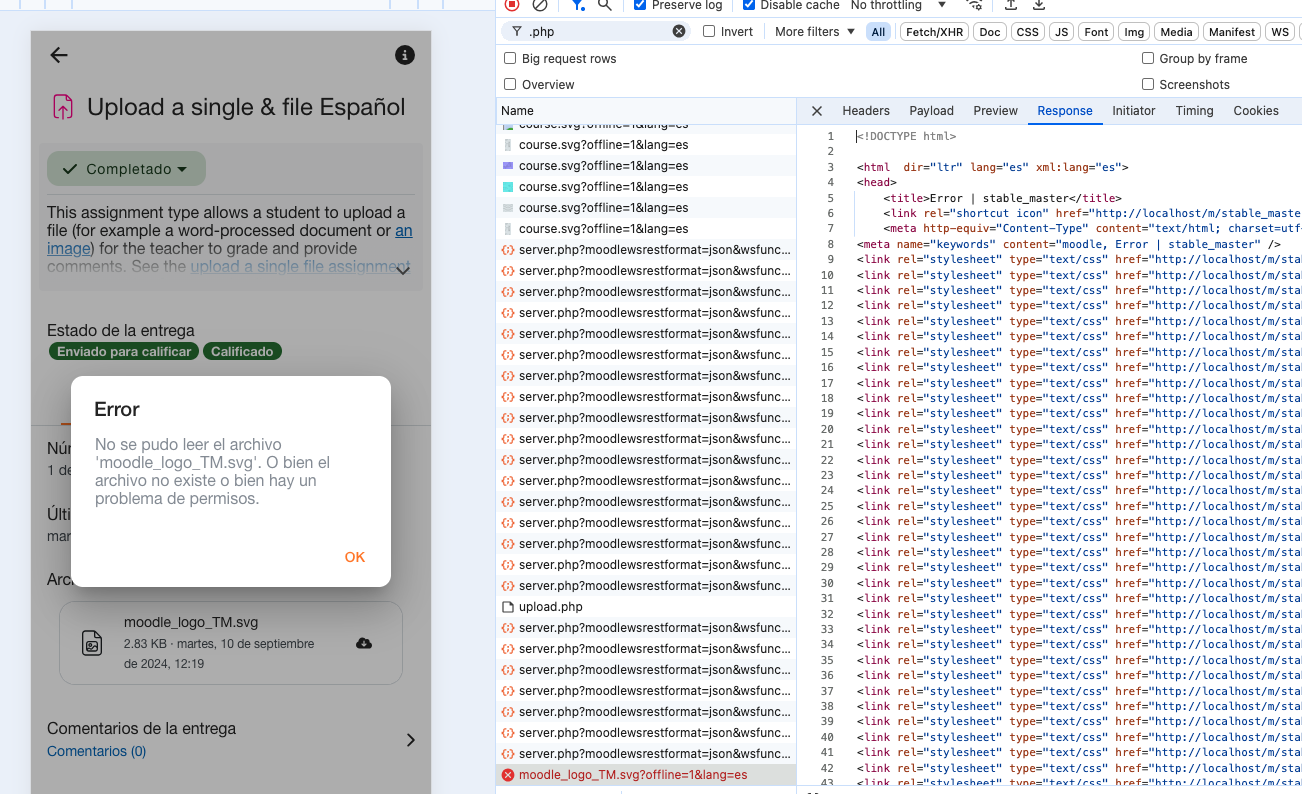Enable Big request rows
Screen dimensions: 1302x794
[510, 59]
